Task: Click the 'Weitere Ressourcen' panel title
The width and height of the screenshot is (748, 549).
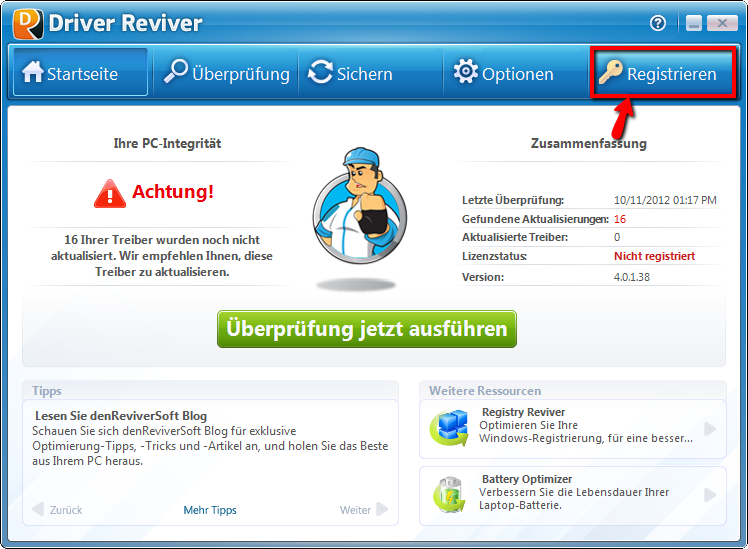Action: [485, 391]
